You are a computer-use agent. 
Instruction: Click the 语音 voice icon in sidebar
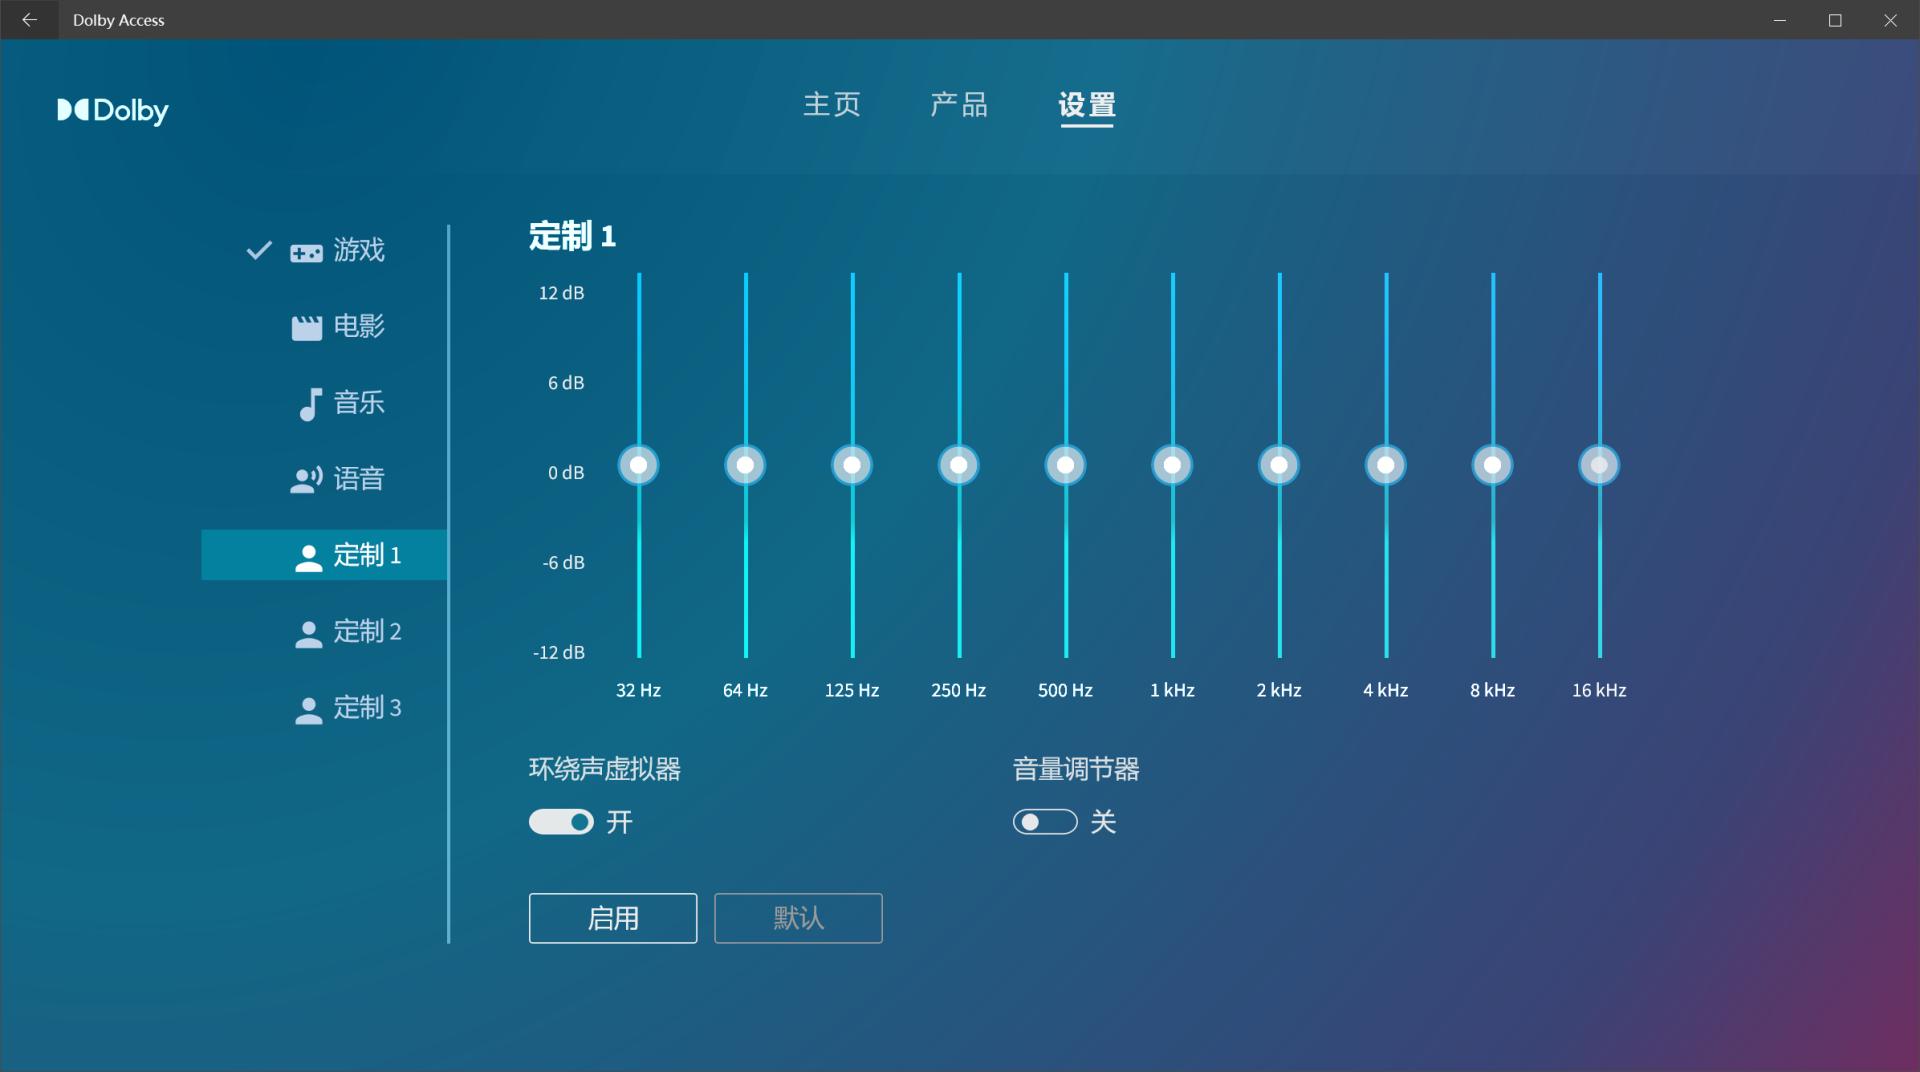point(307,479)
